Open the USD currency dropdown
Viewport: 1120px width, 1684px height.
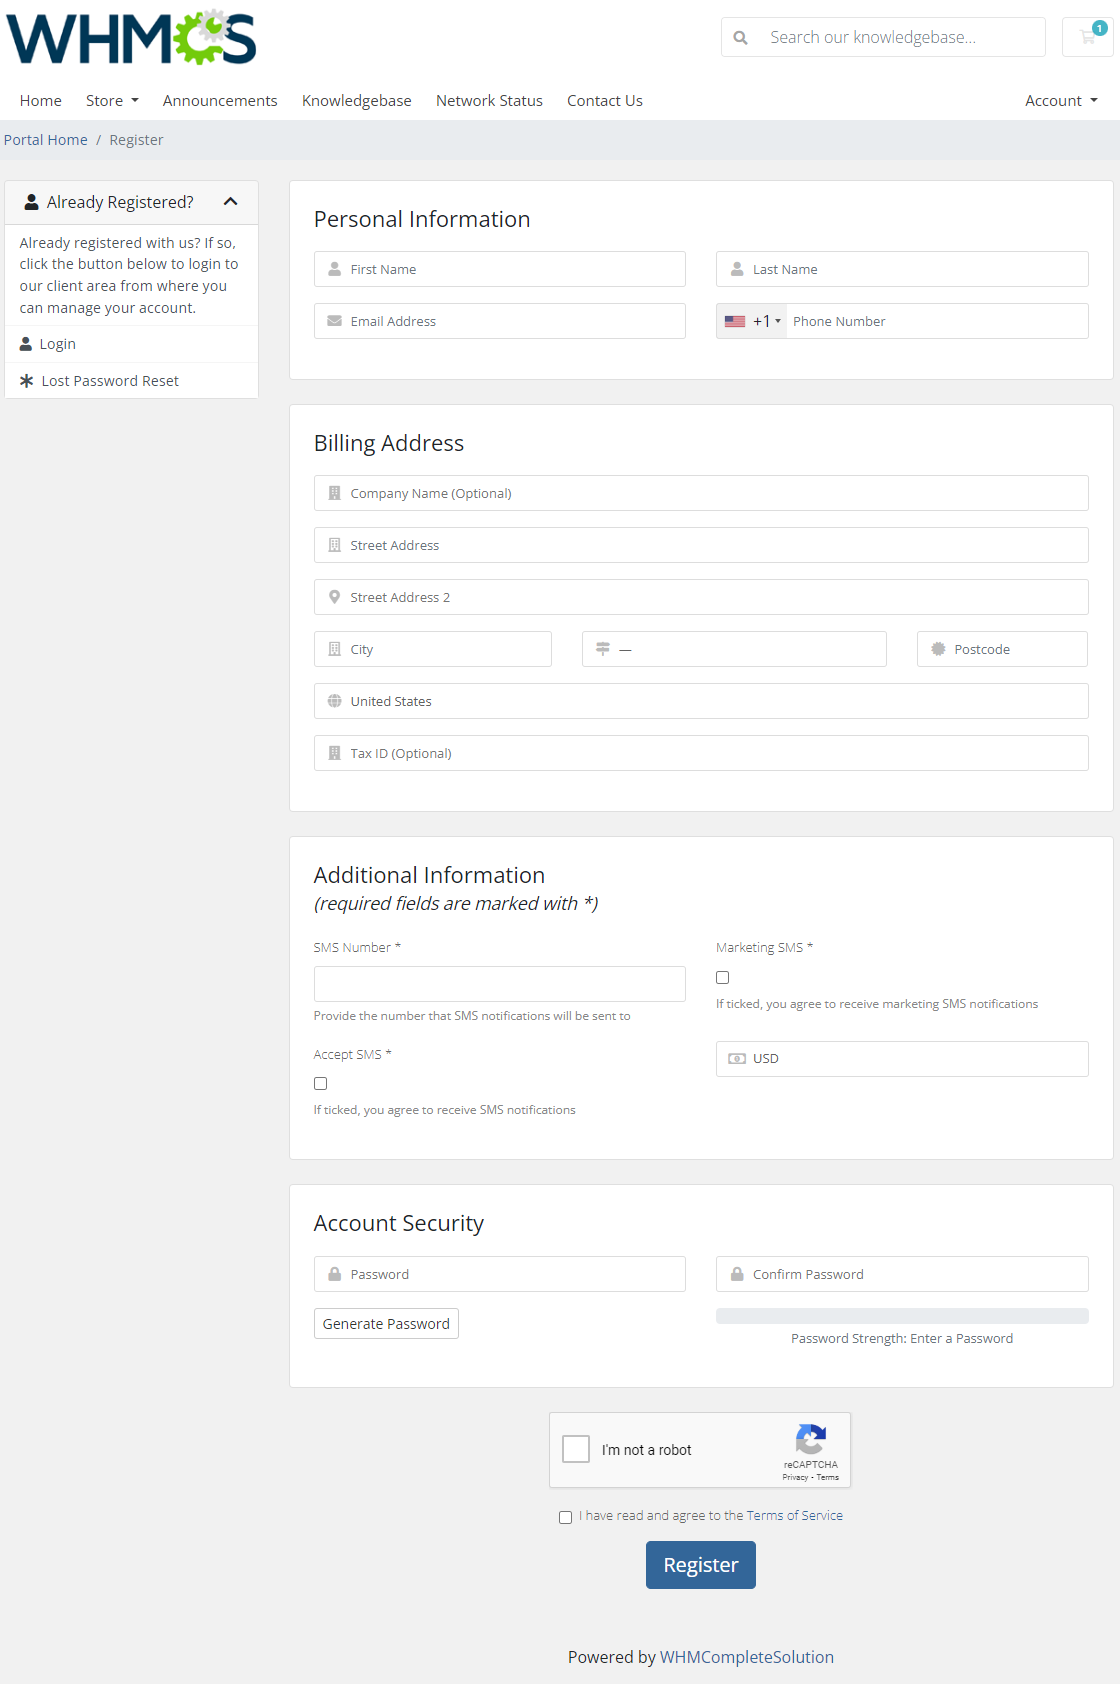tap(902, 1059)
